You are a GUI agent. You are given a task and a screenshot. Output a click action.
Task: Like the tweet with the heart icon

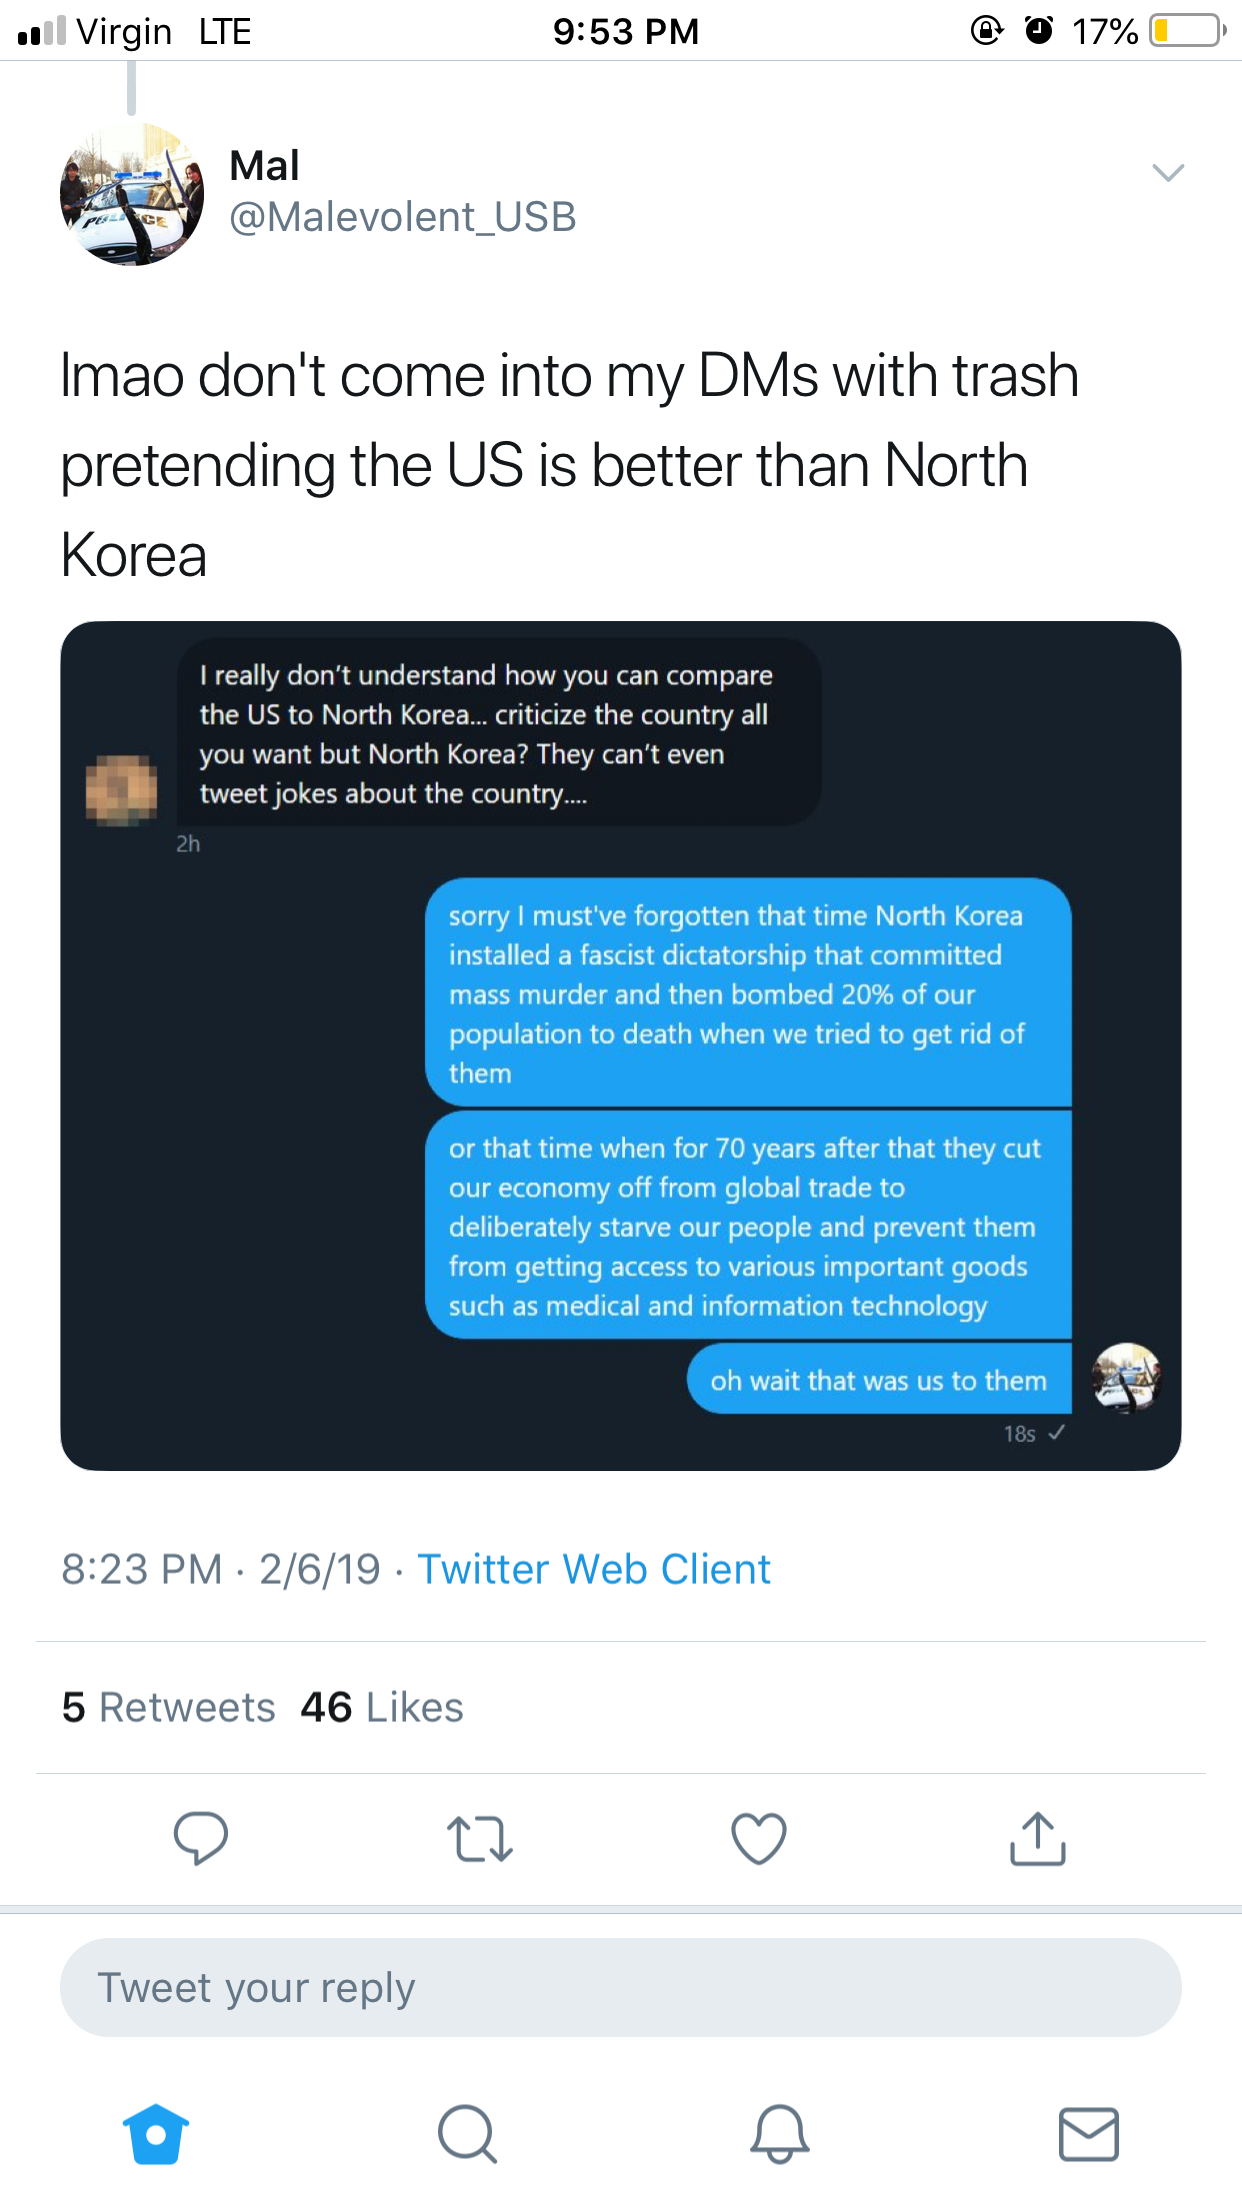tap(759, 1838)
